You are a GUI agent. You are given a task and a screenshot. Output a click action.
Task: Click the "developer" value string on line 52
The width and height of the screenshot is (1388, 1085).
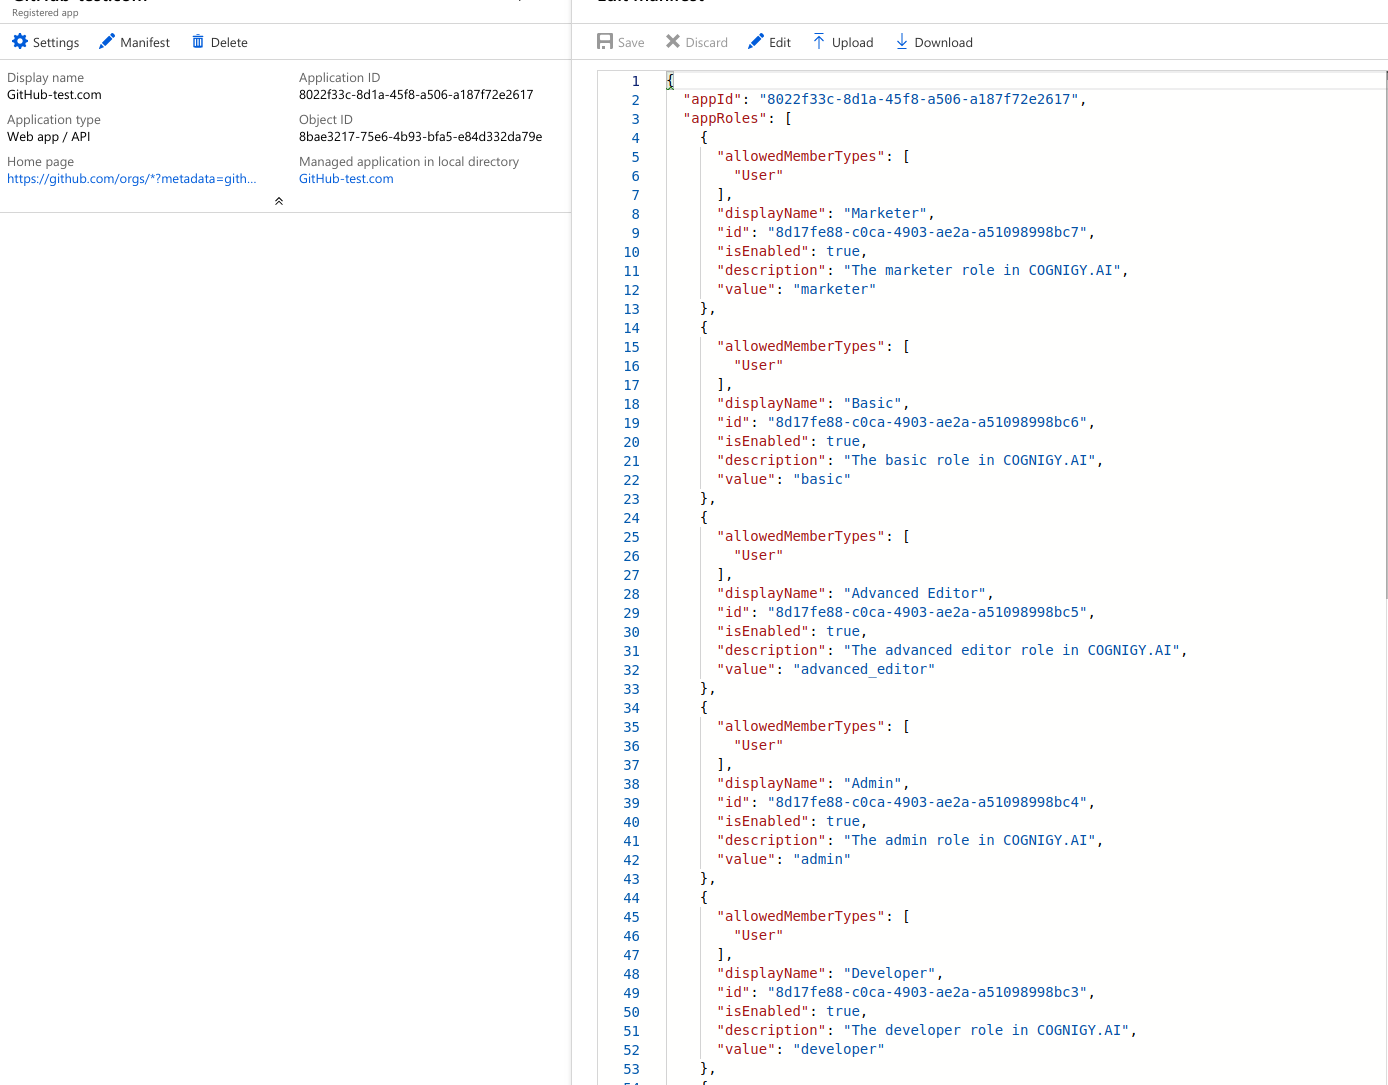838,1049
